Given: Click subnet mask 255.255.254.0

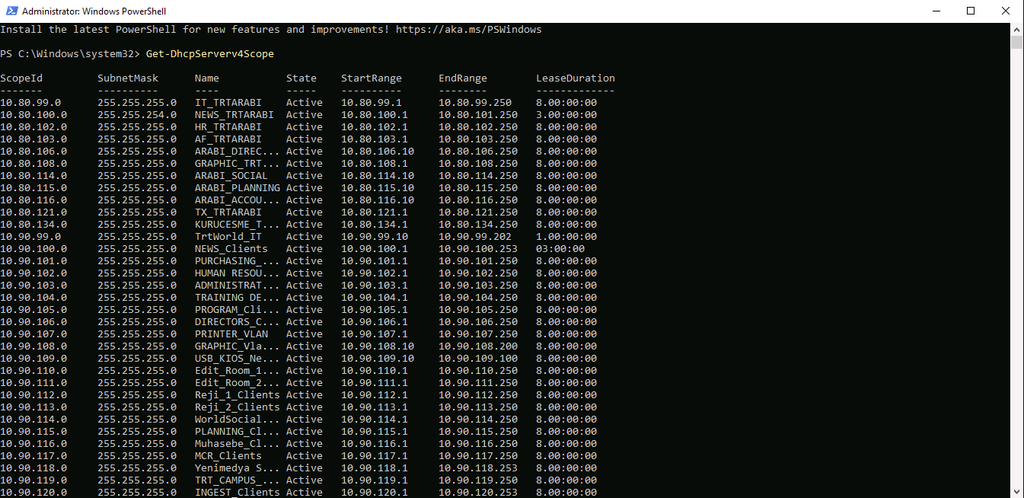Looking at the screenshot, I should [137, 115].
